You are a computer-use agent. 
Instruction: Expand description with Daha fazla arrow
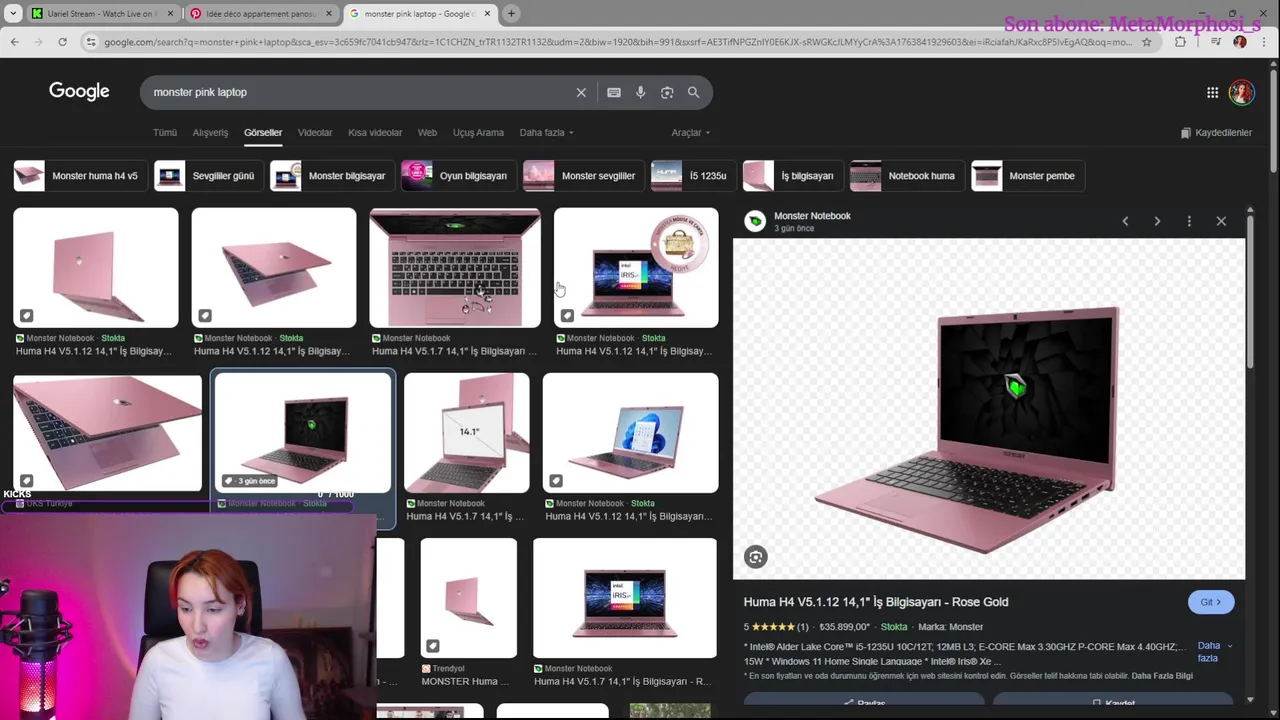tap(1215, 652)
